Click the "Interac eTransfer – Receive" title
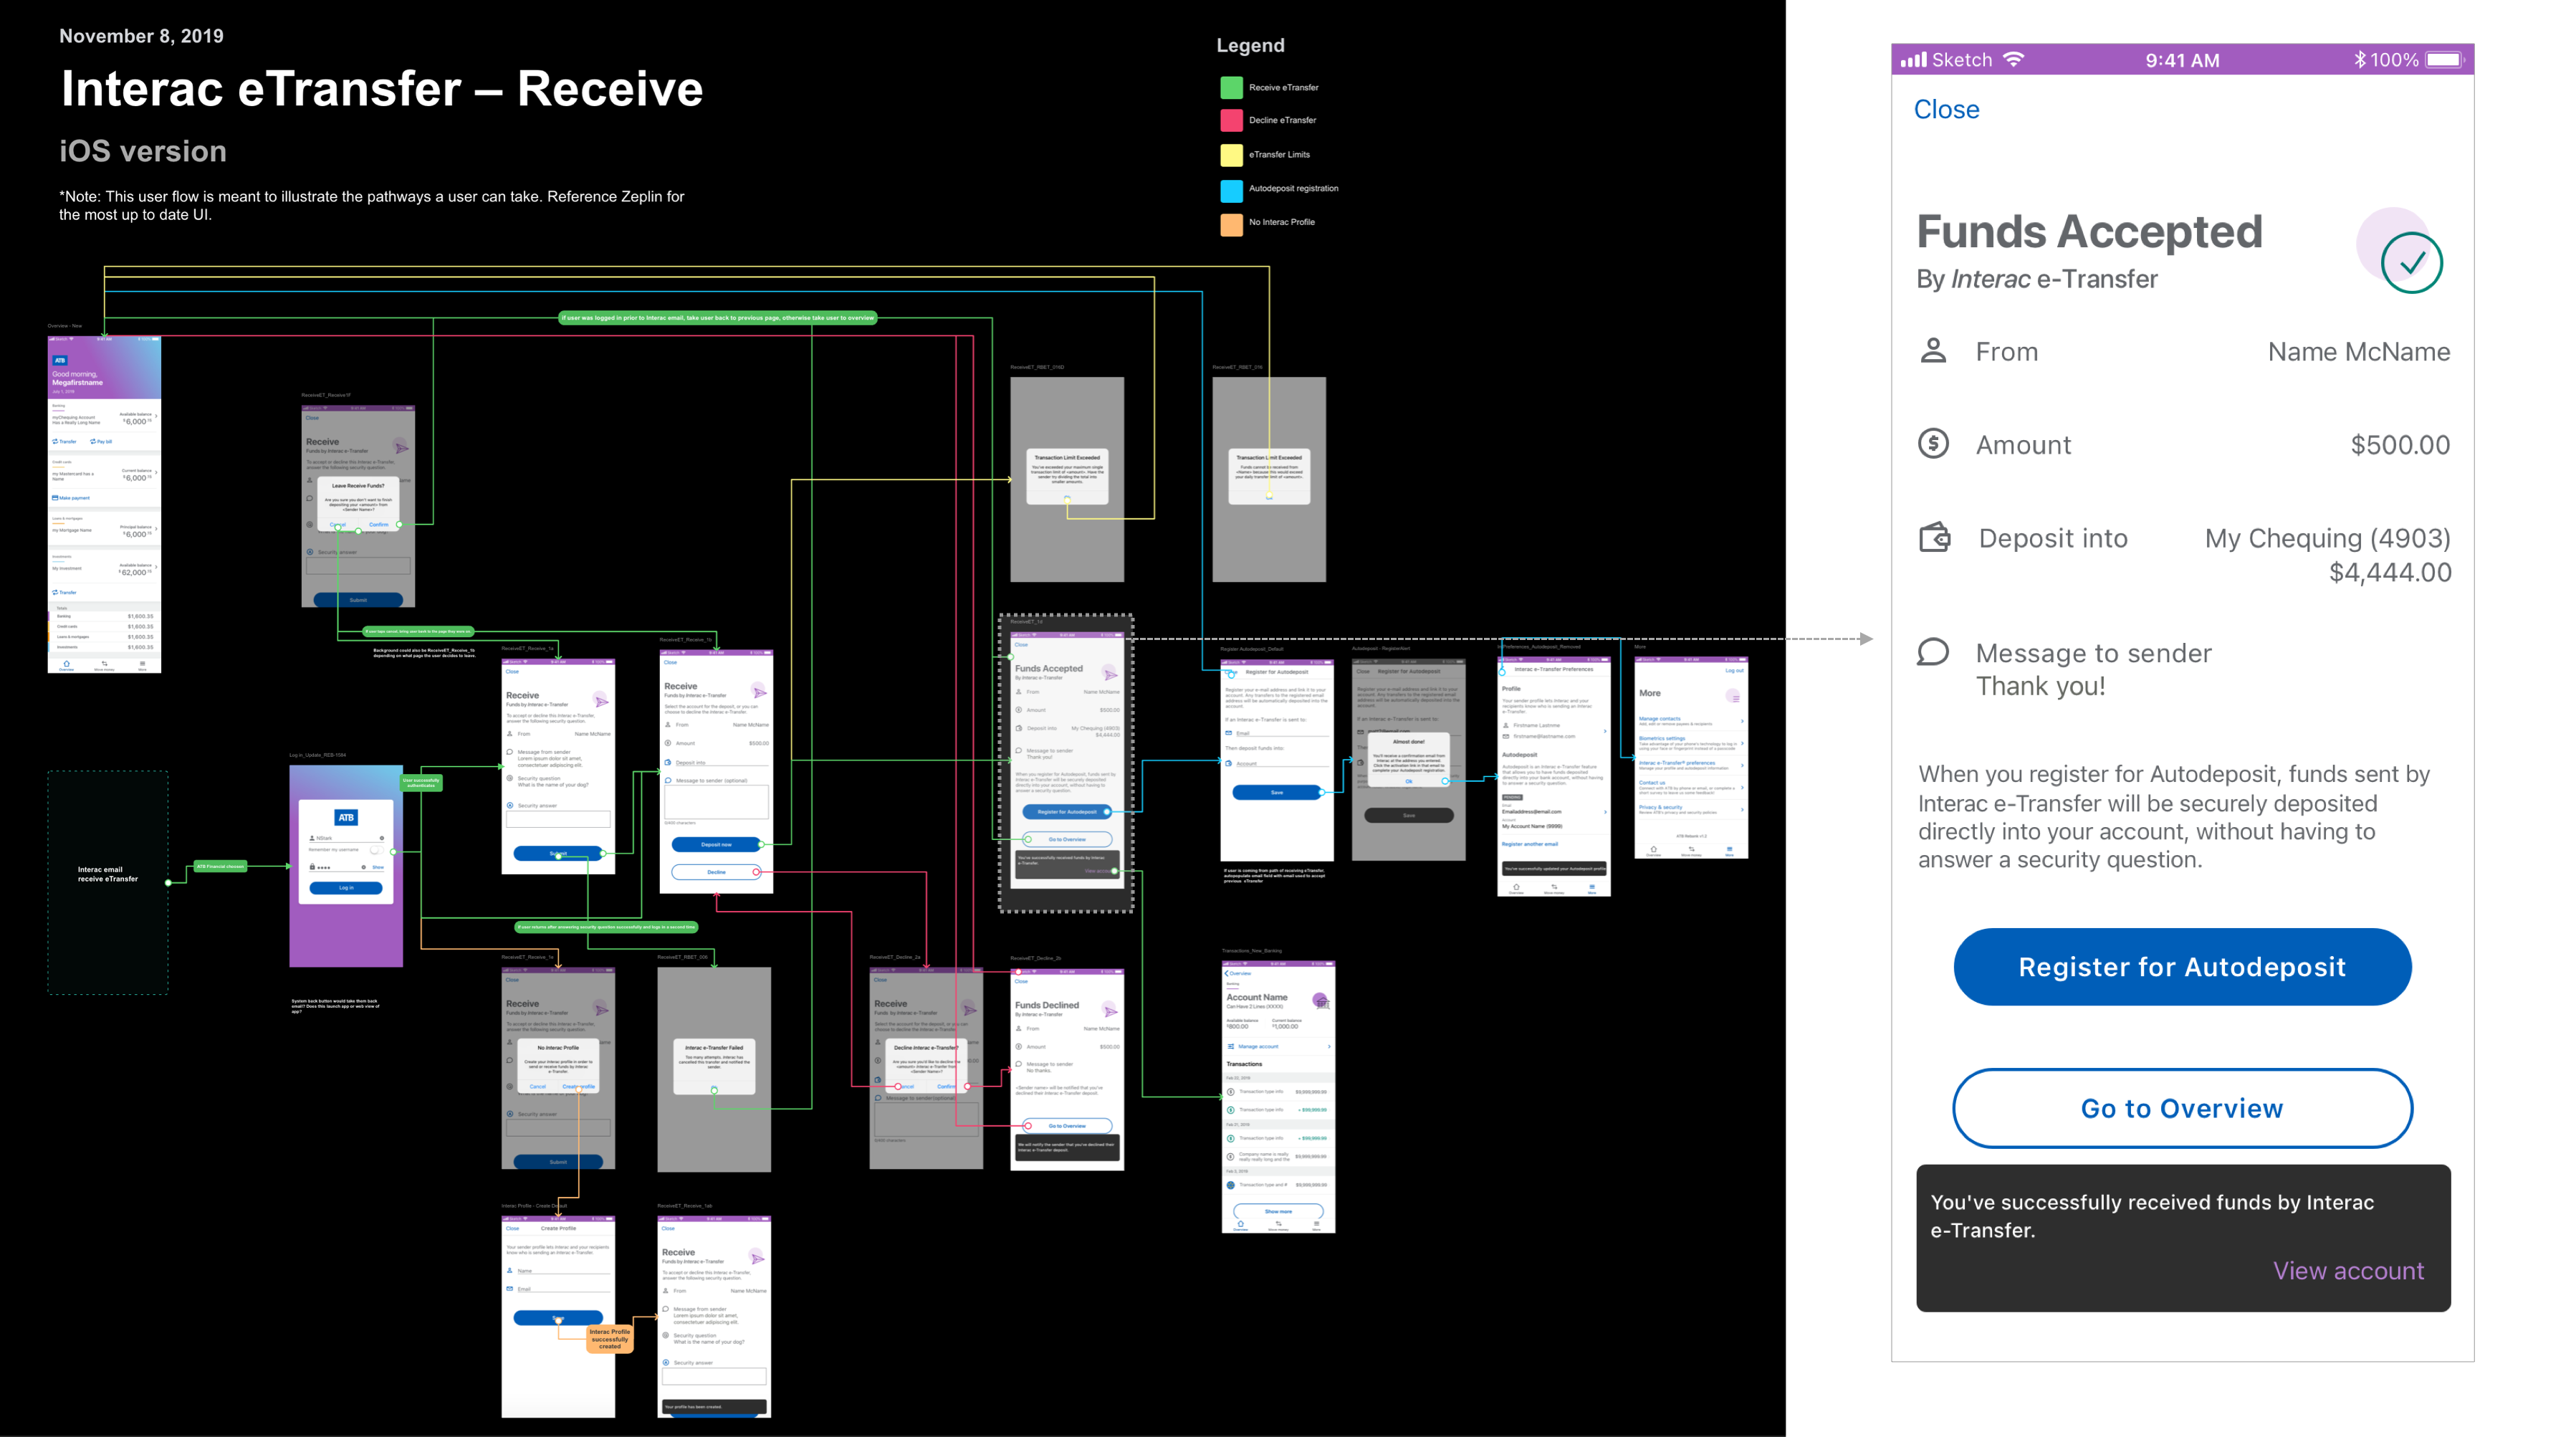Image resolution: width=2576 pixels, height=1437 pixels. click(x=382, y=89)
